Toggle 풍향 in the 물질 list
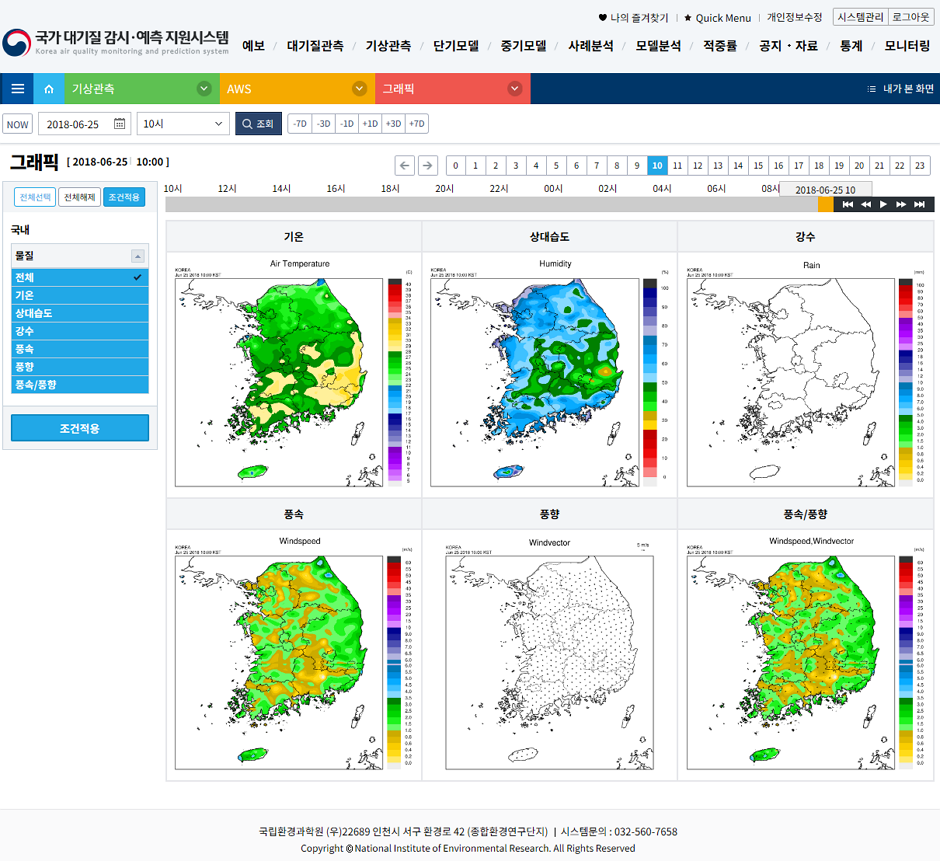 80,366
